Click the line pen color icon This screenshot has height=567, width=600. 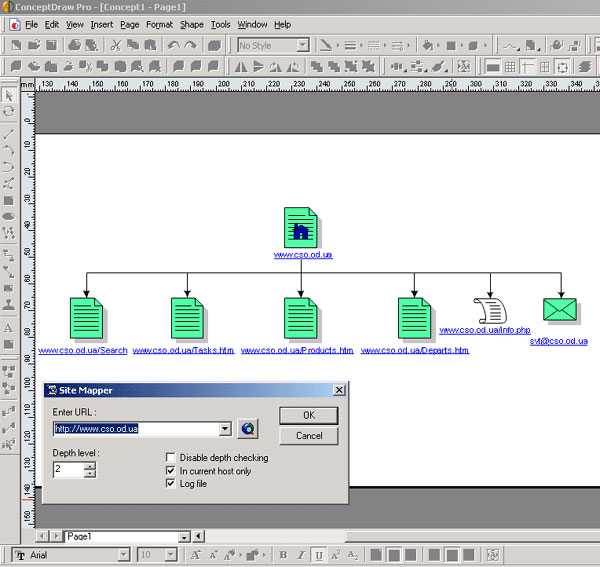tap(326, 46)
